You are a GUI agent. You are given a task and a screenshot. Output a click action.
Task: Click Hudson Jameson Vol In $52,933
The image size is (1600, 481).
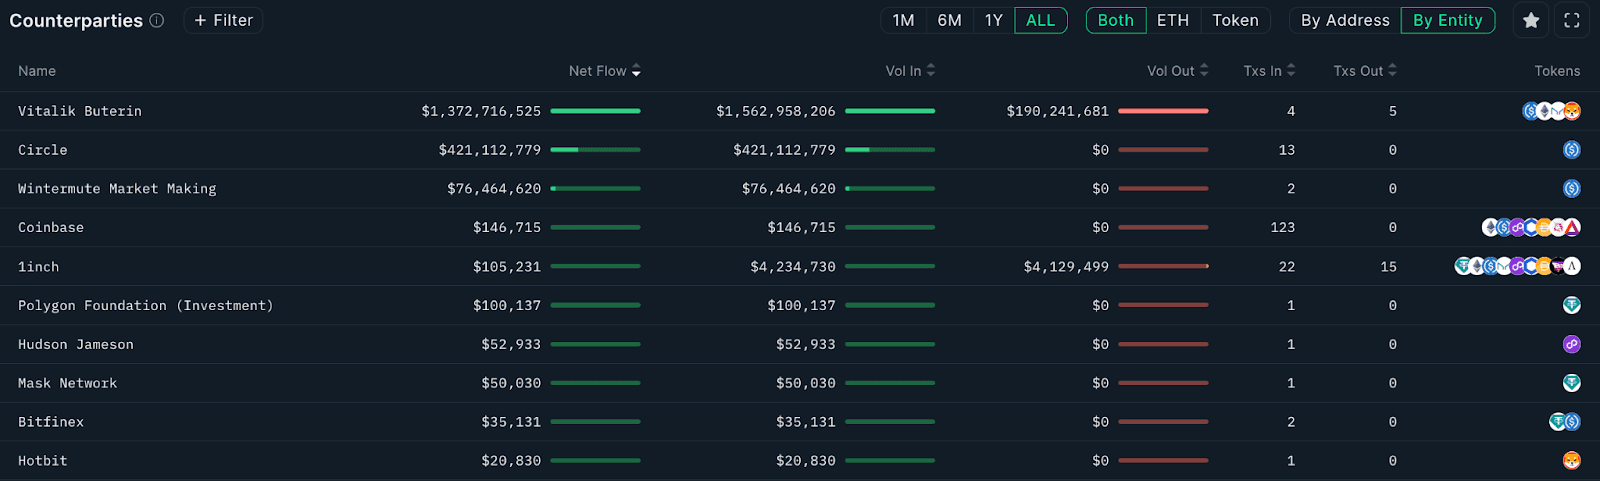click(806, 345)
